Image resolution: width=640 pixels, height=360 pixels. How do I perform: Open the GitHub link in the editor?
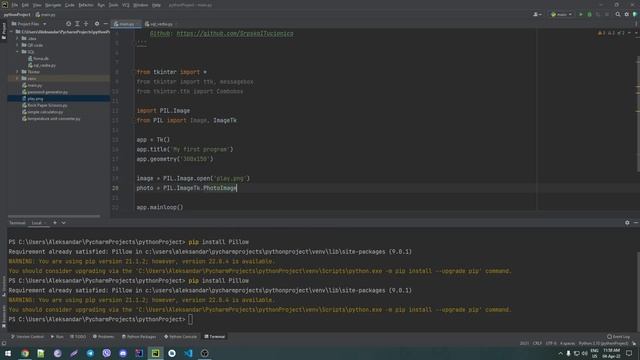pos(235,33)
